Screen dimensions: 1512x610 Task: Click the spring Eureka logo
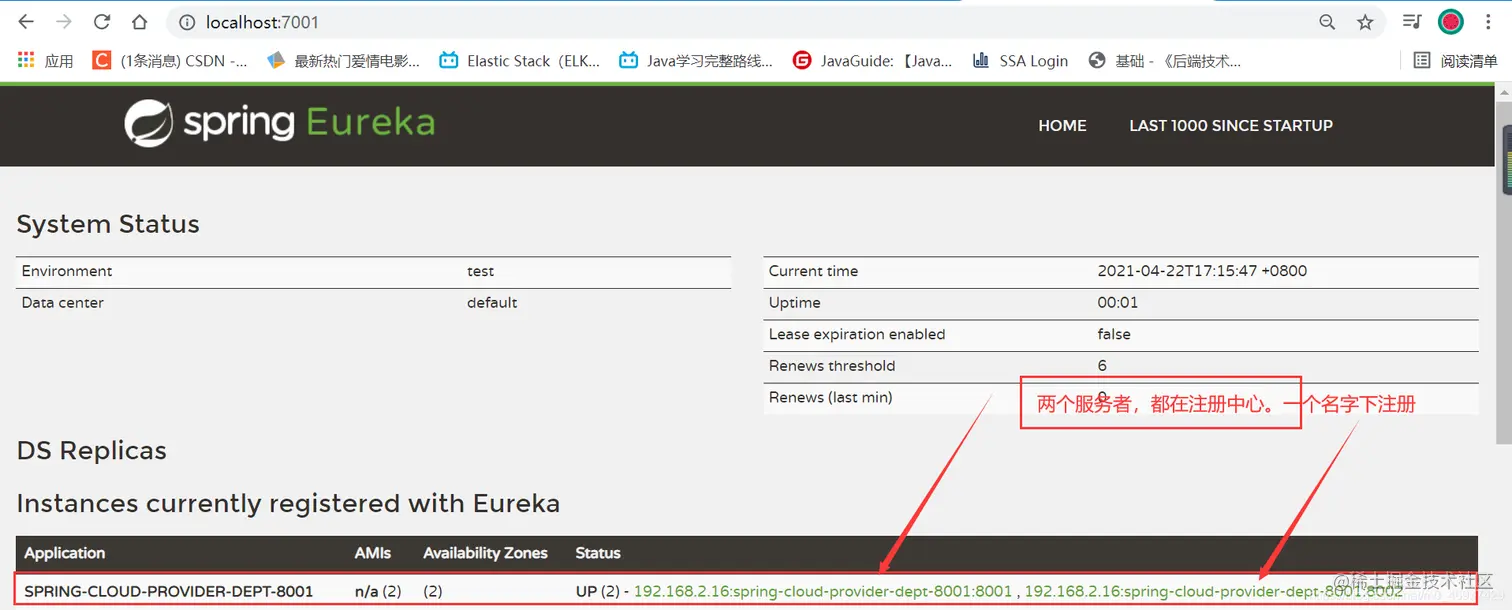280,123
